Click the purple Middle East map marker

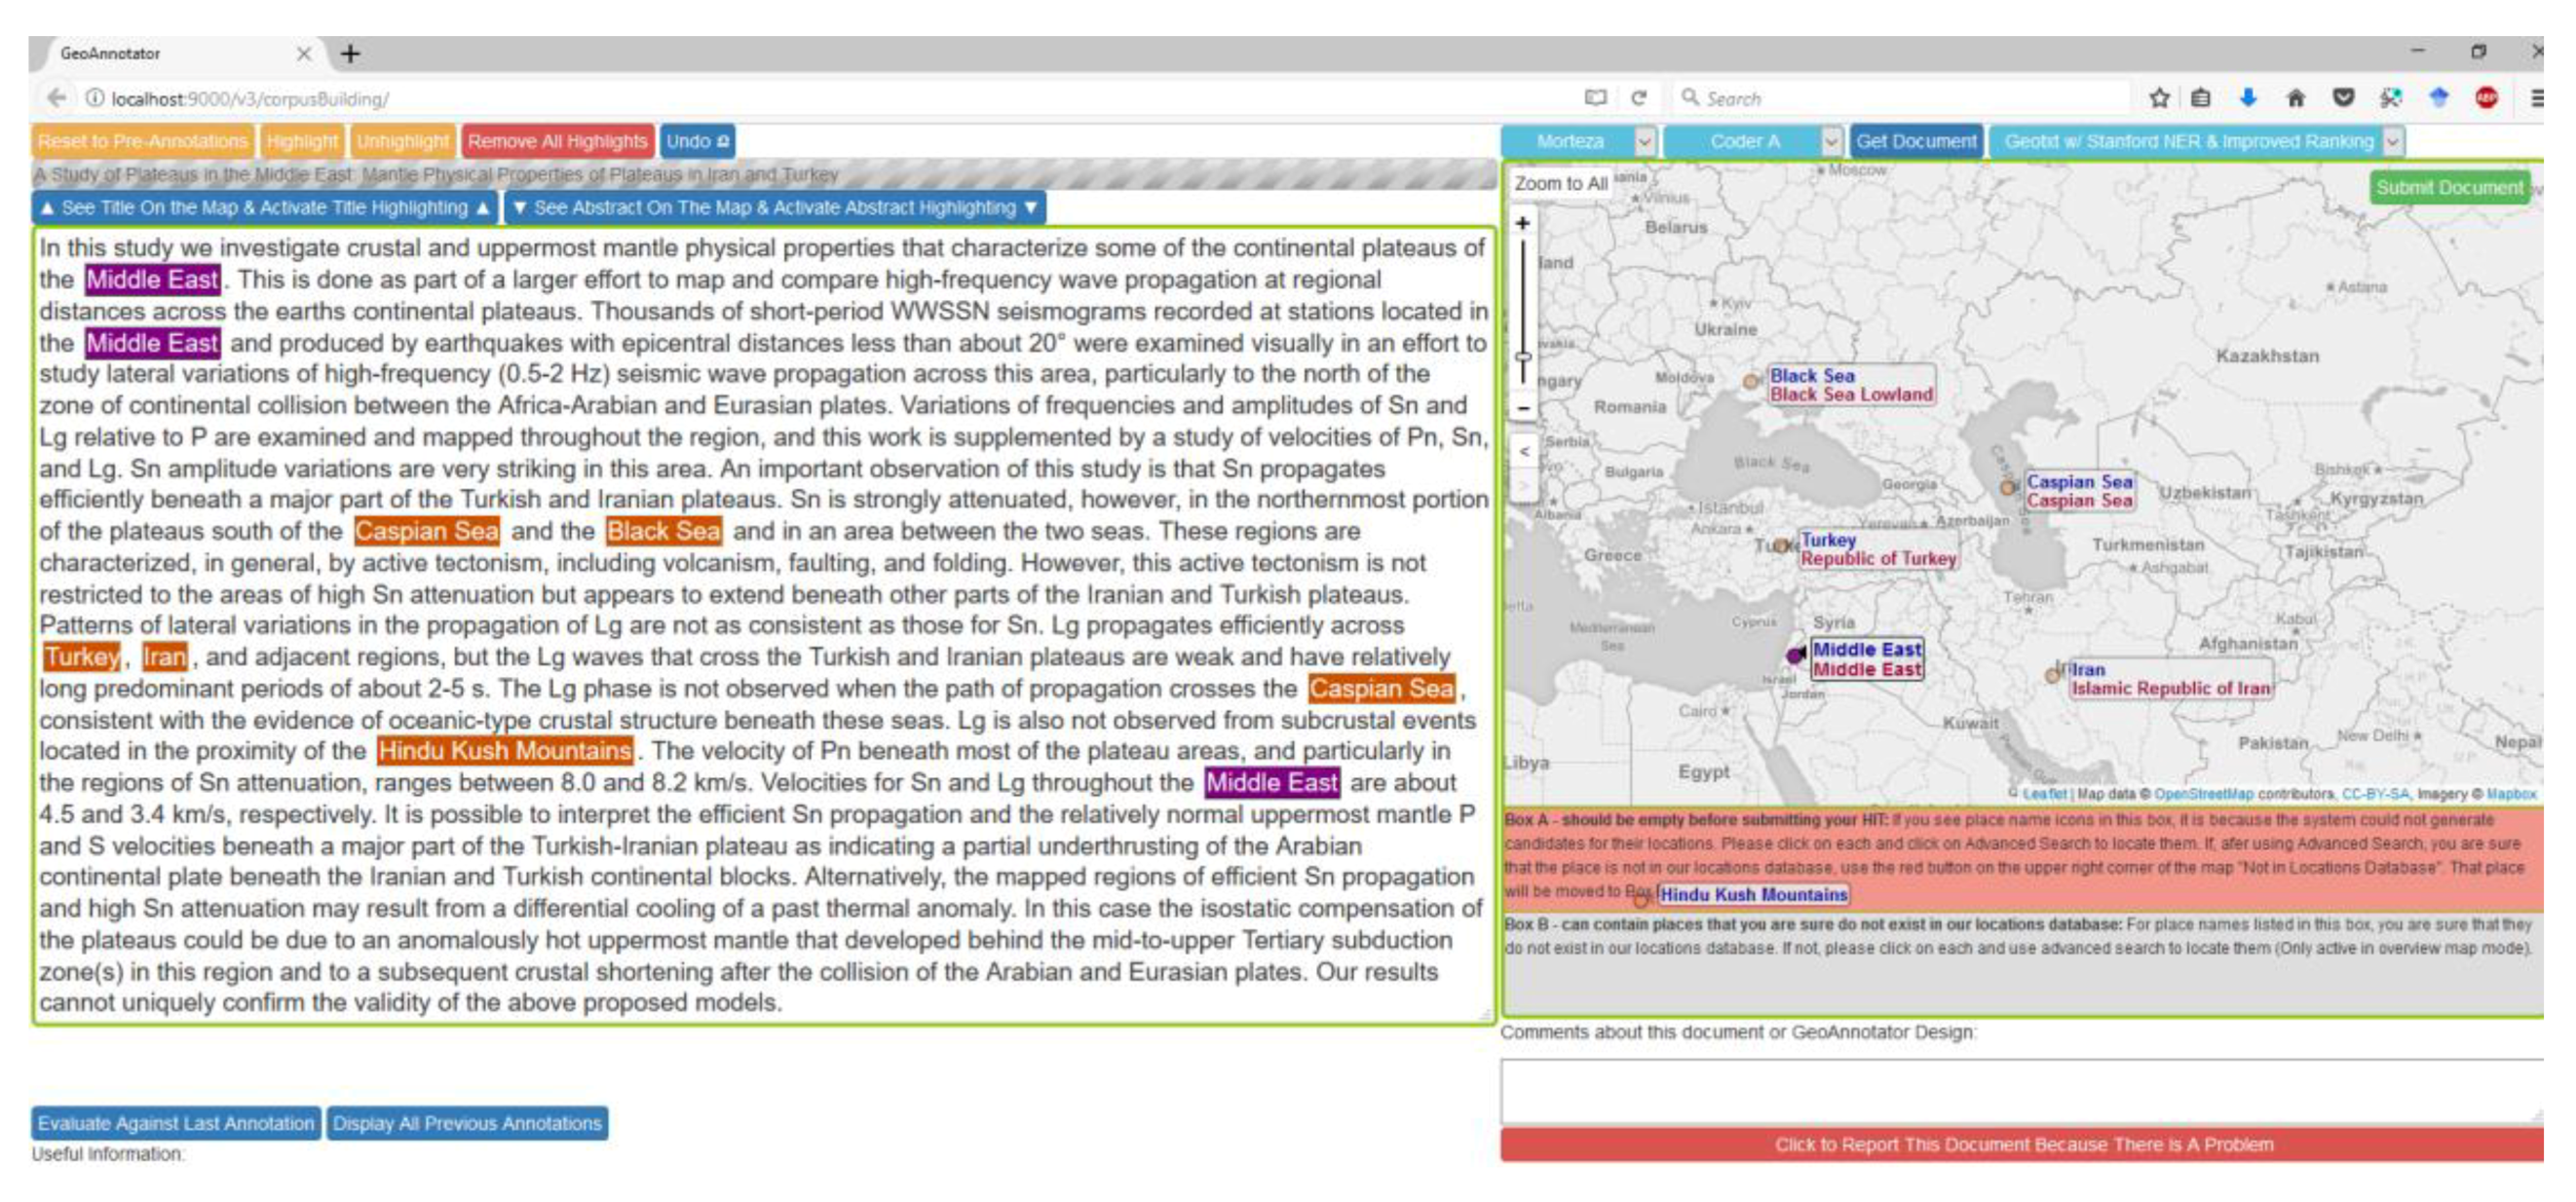pyautogui.click(x=1795, y=656)
